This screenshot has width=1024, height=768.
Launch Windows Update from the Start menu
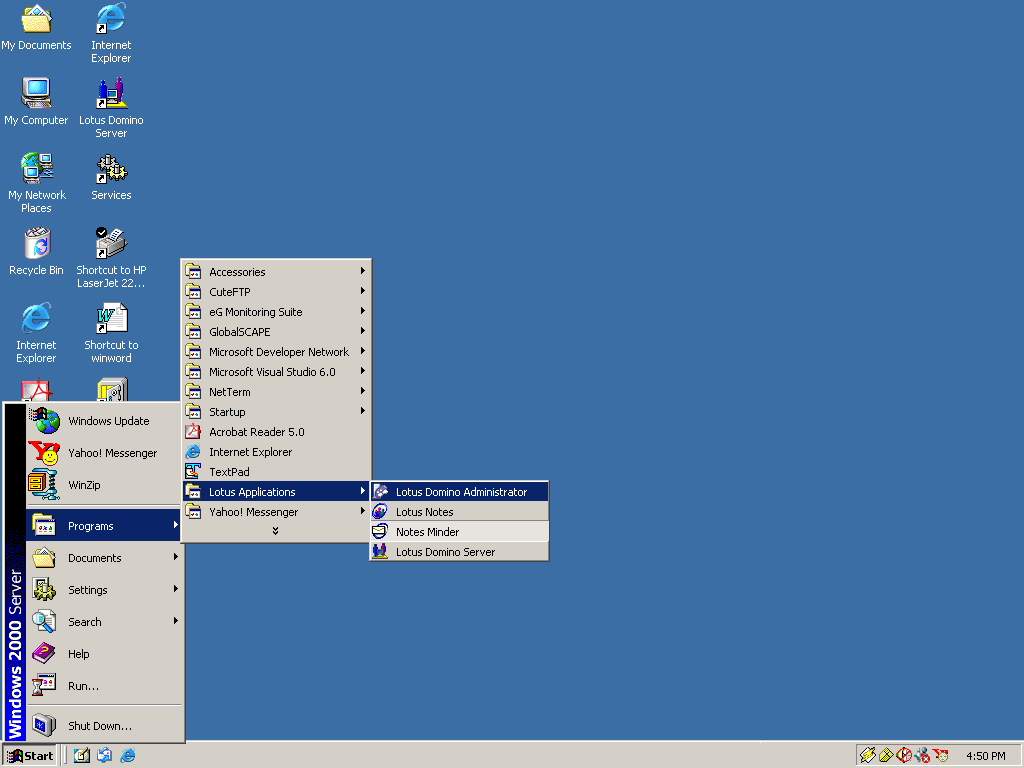[x=104, y=421]
